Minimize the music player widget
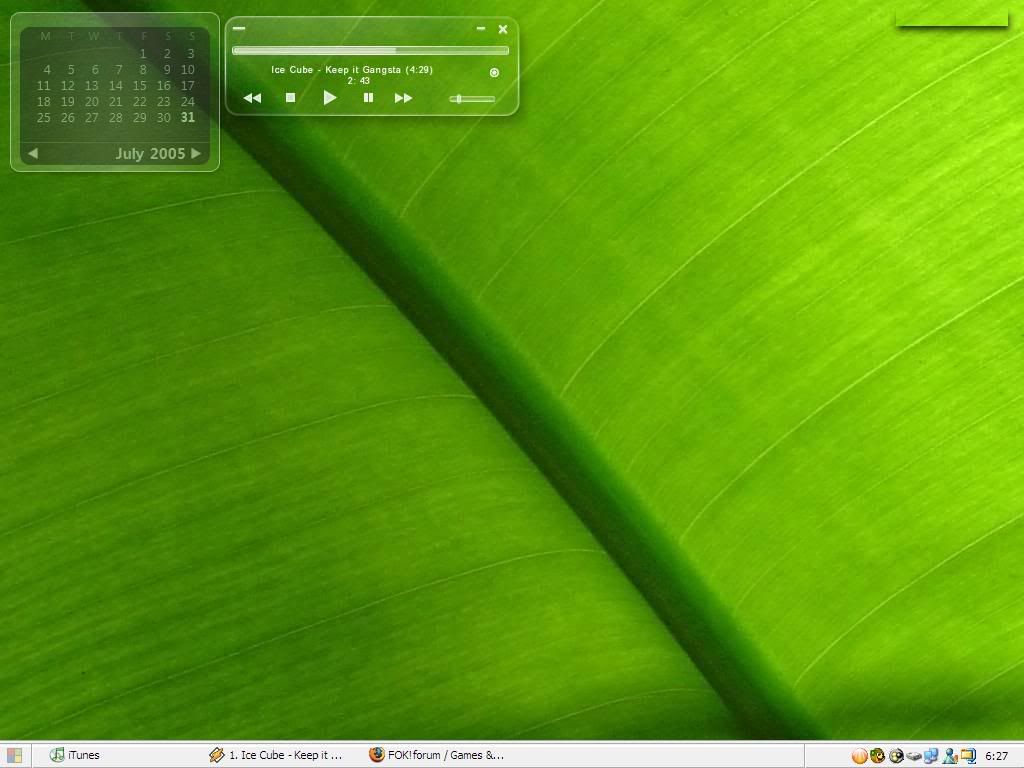Image resolution: width=1024 pixels, height=768 pixels. 481,29
